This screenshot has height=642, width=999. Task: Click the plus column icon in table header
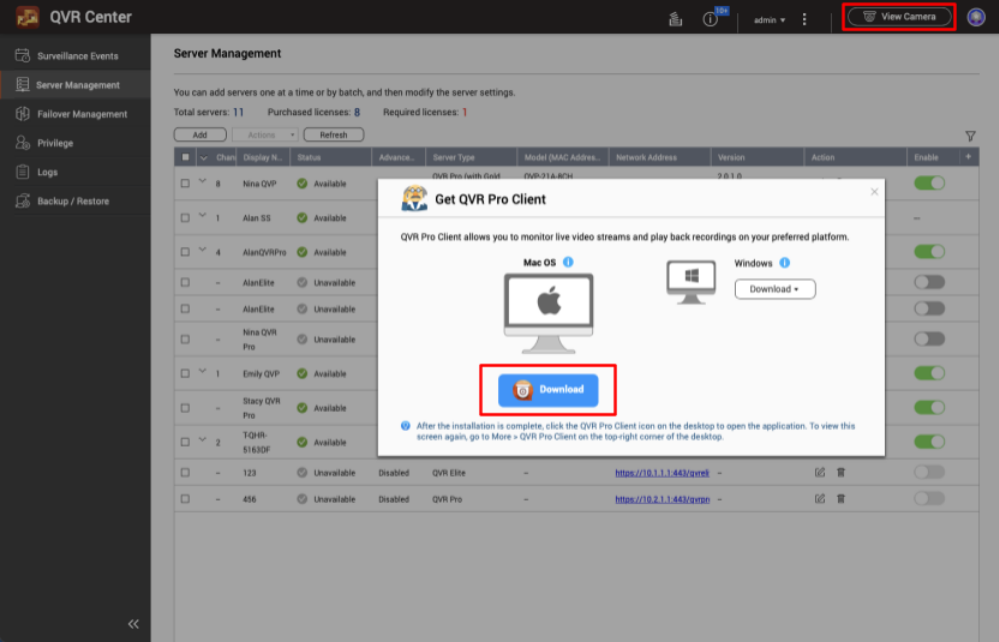(968, 157)
